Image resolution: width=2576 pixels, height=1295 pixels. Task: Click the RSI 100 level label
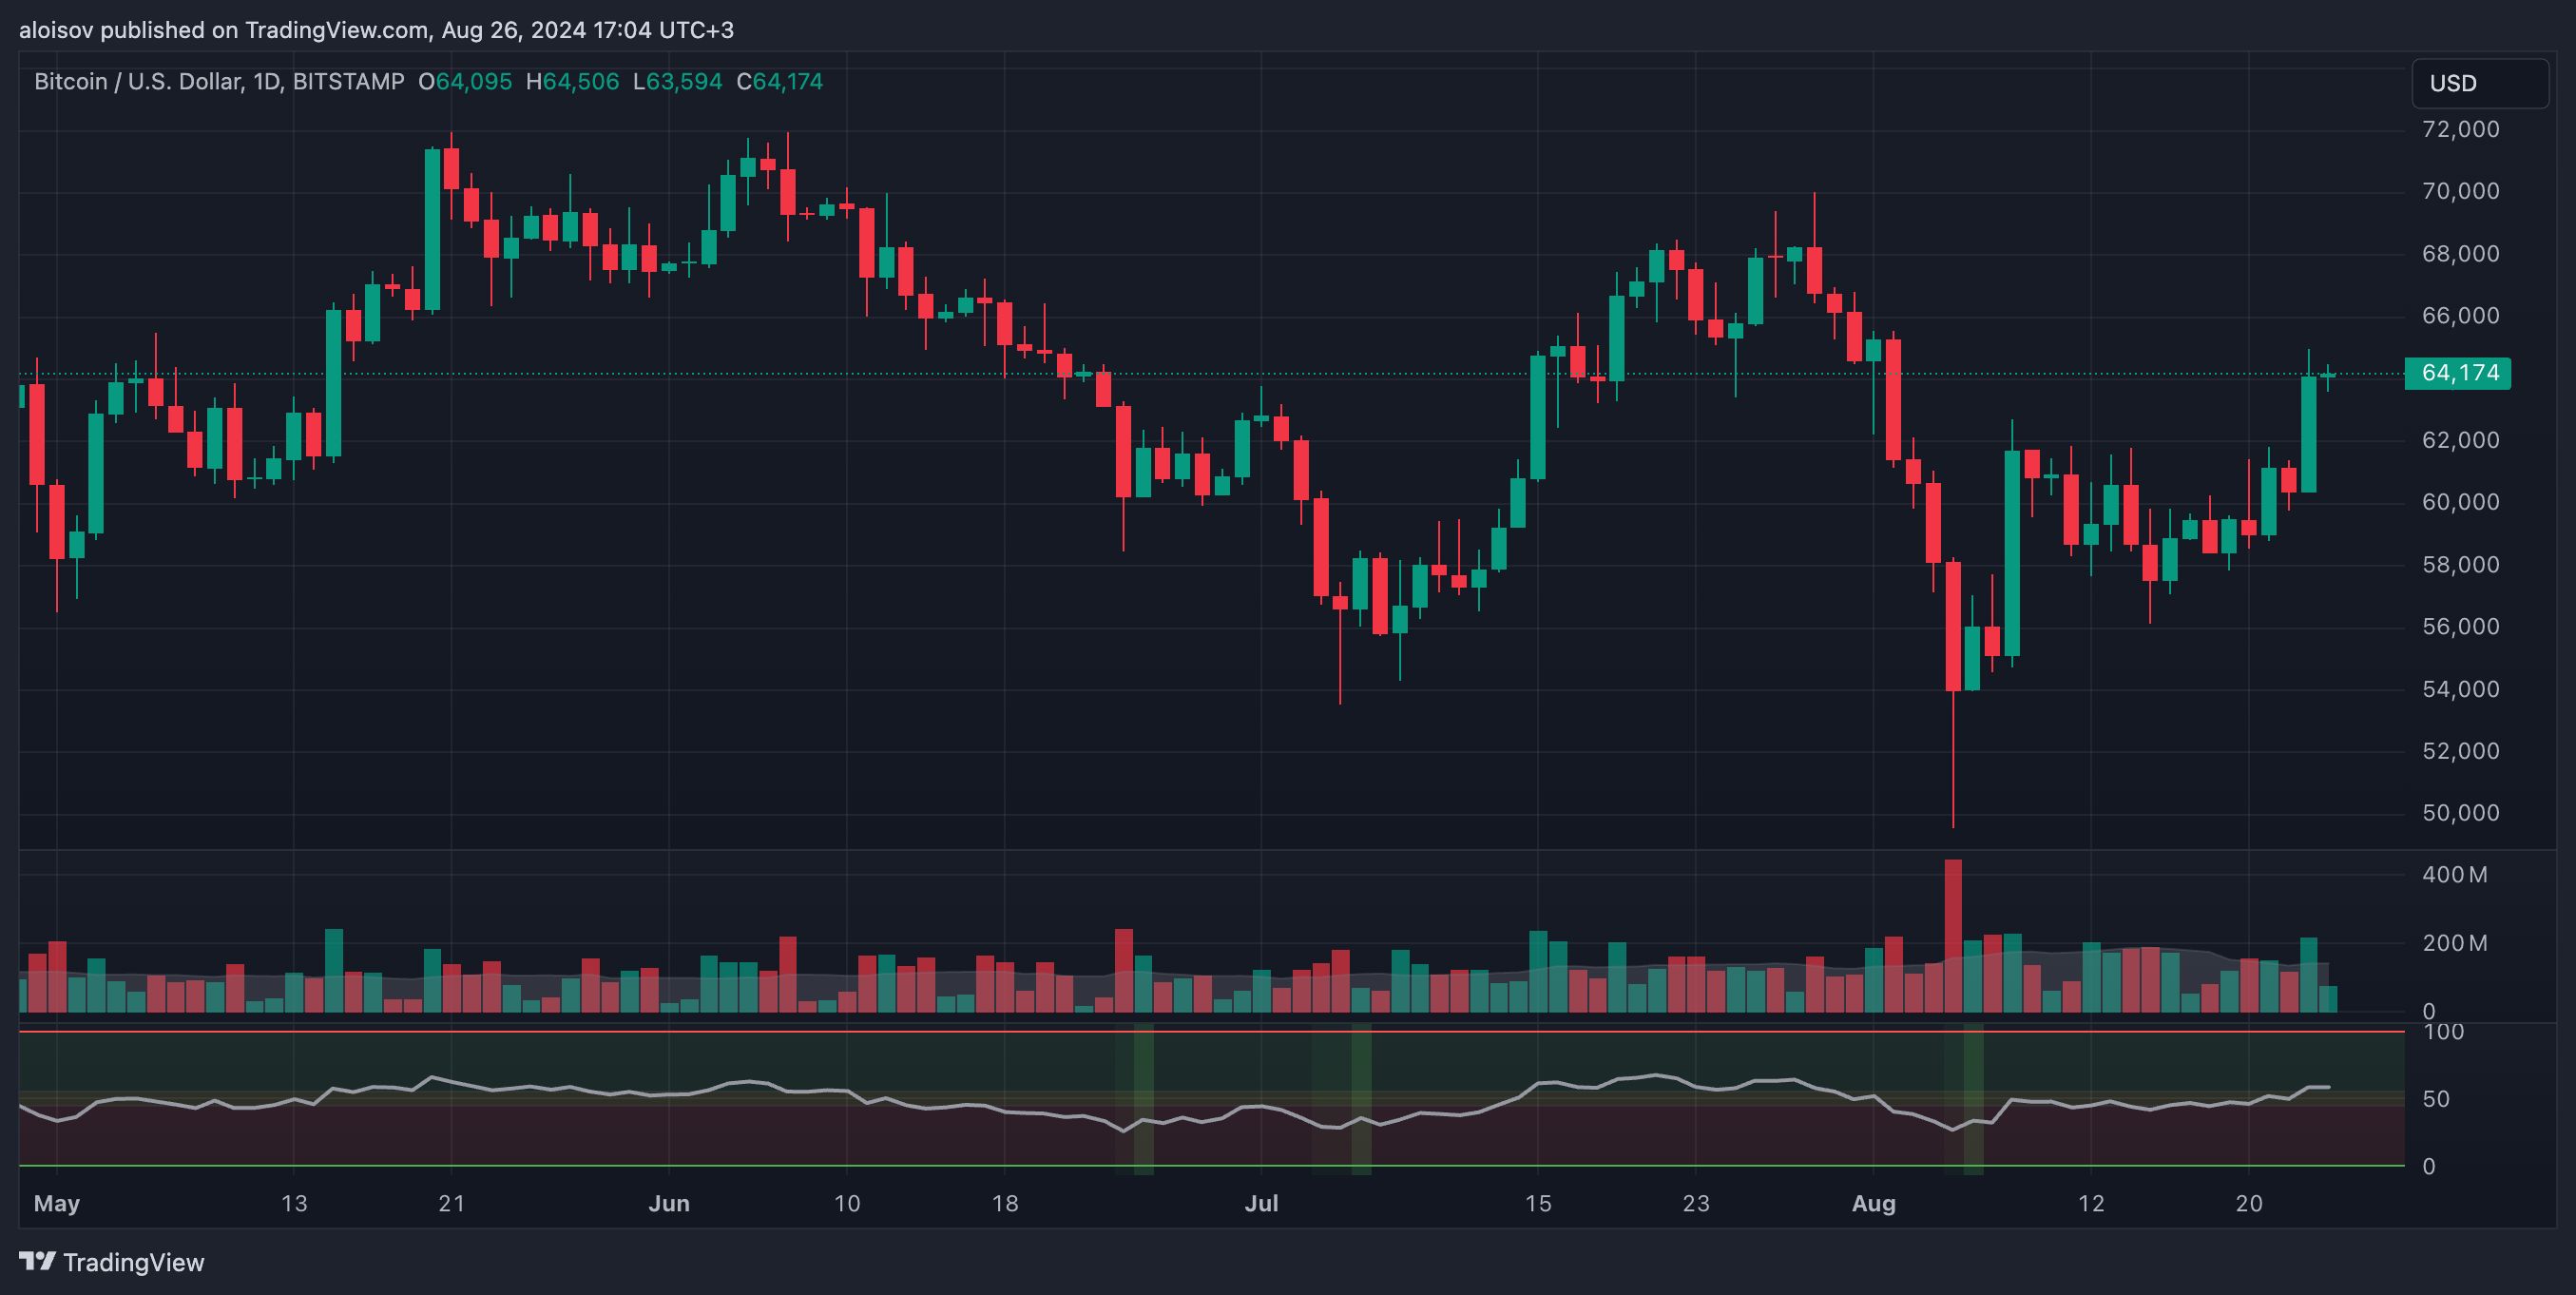2443,1031
